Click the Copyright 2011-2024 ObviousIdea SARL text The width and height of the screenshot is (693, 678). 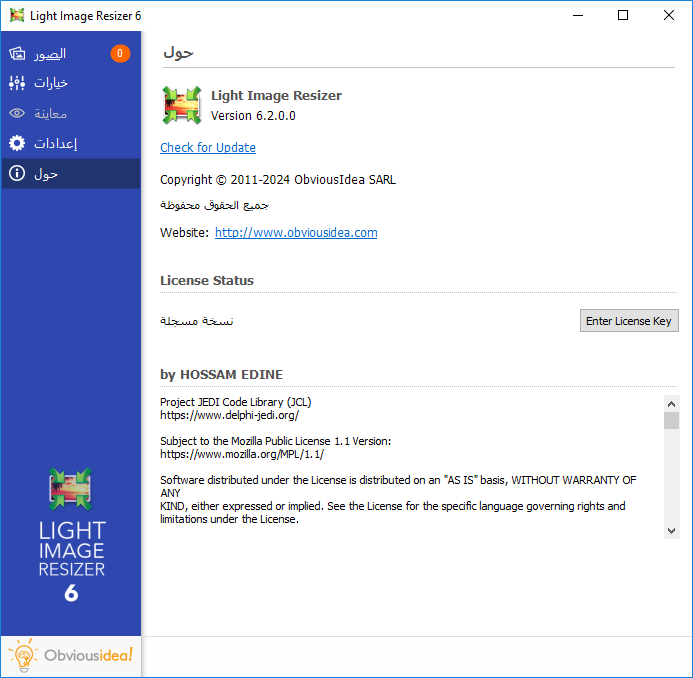click(278, 180)
